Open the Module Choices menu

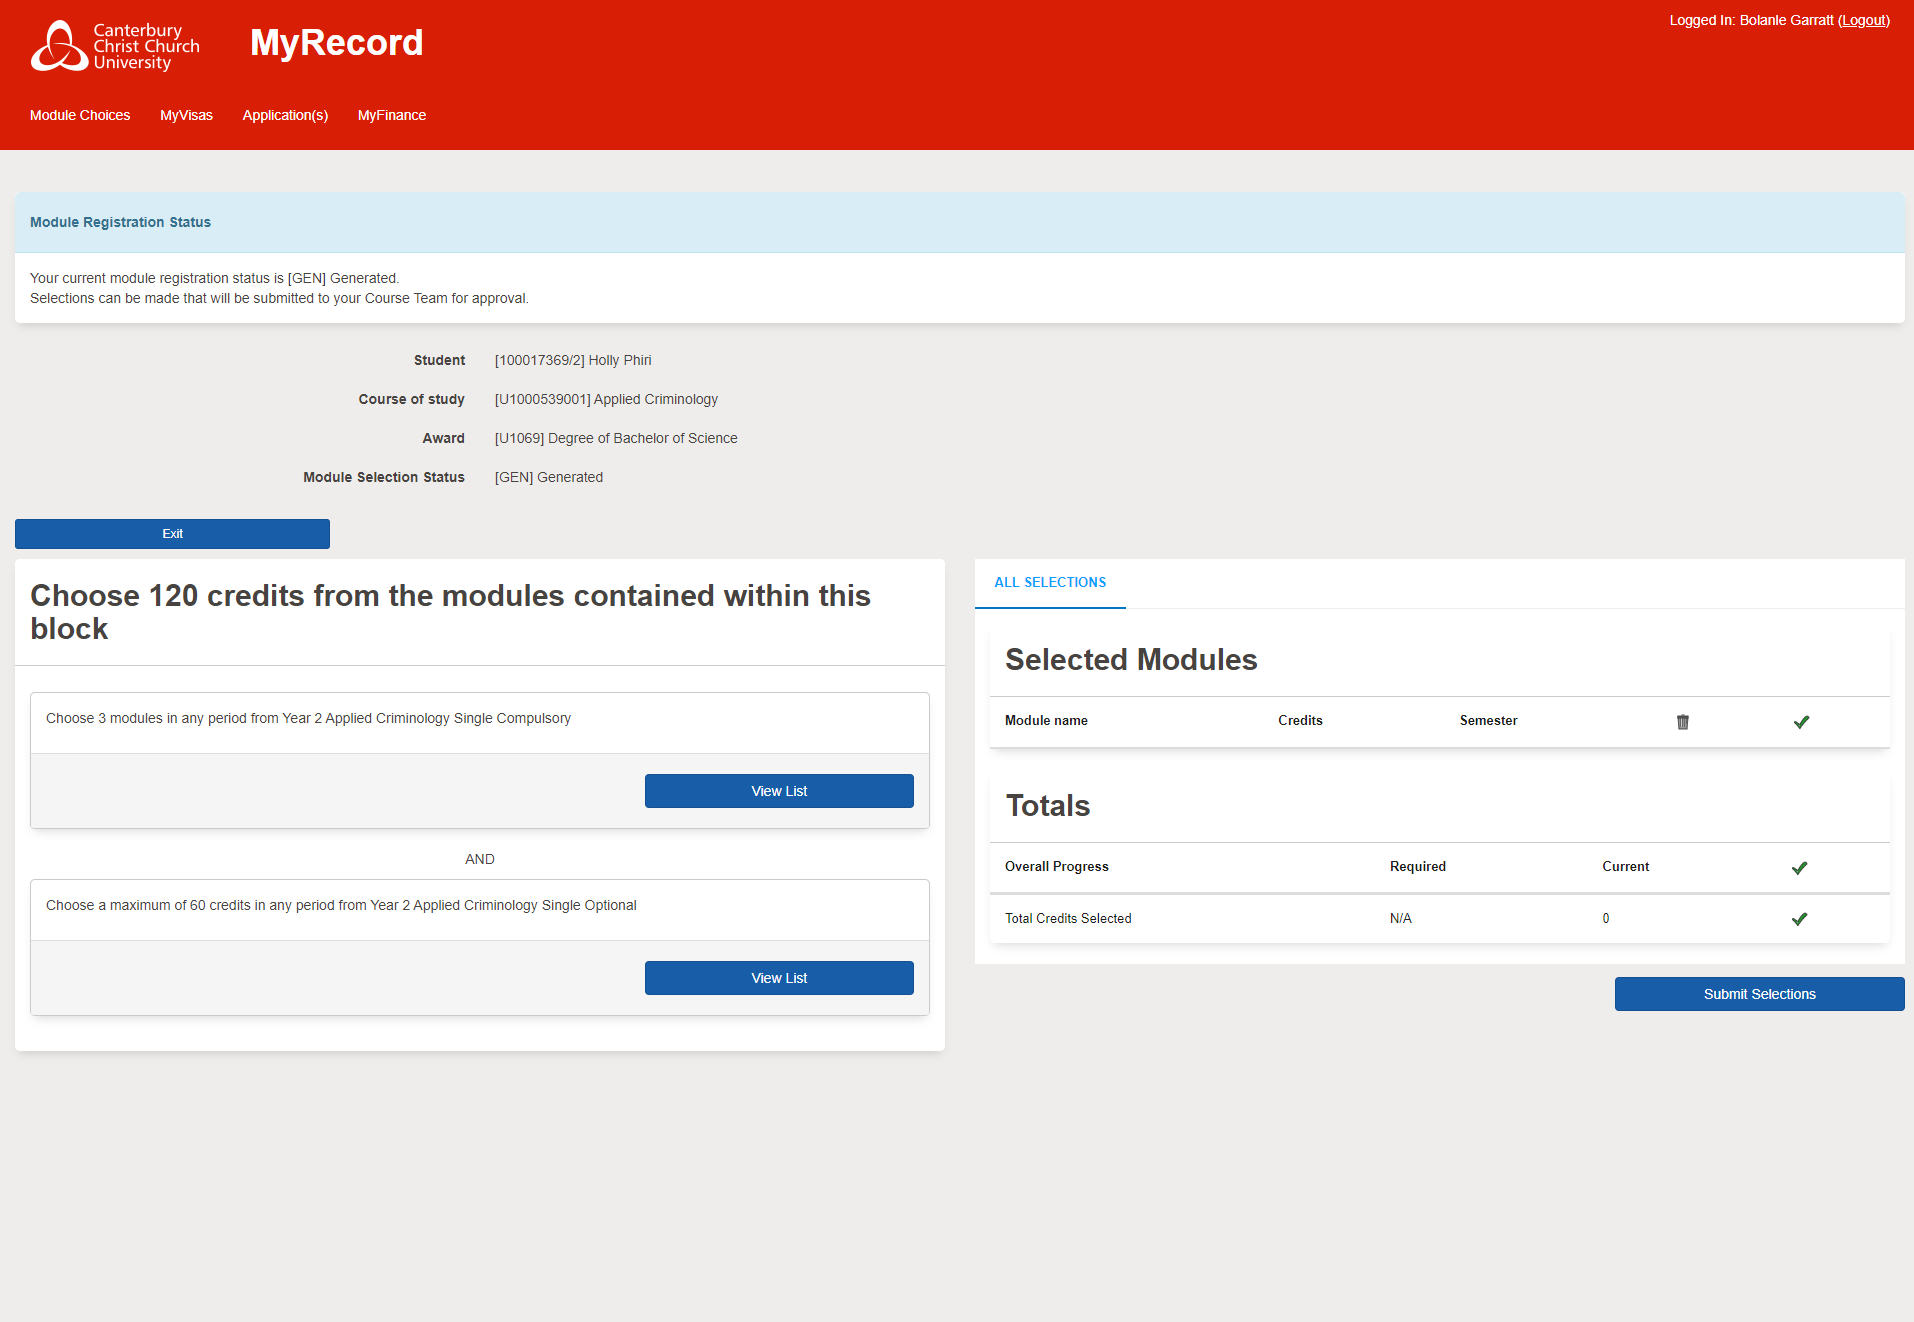click(80, 115)
